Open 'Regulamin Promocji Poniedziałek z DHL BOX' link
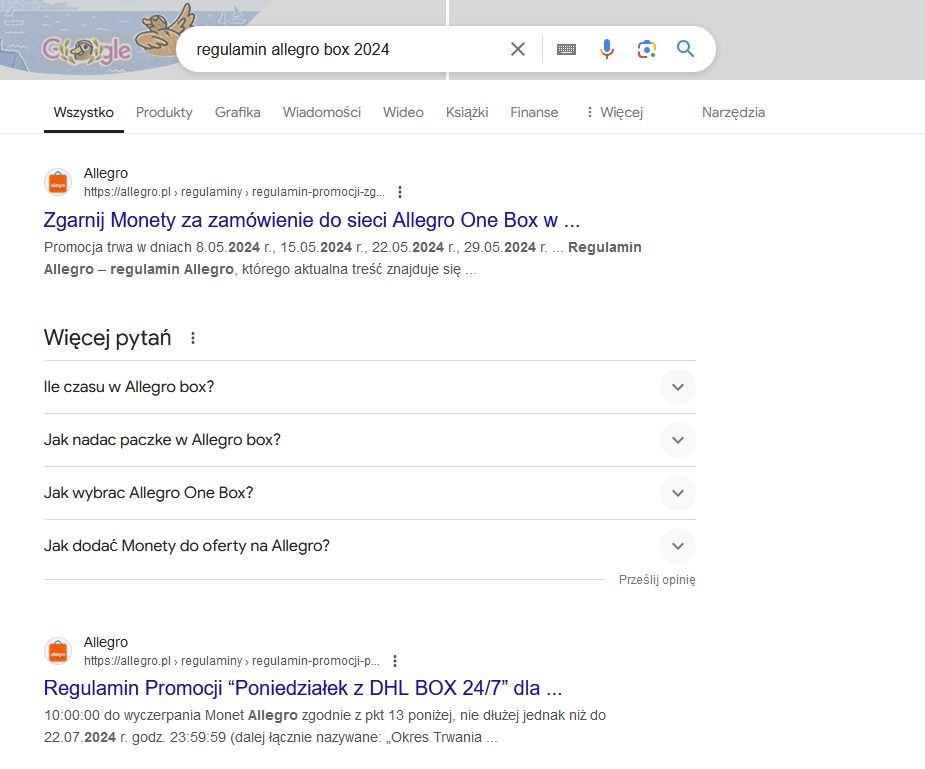 click(x=303, y=688)
